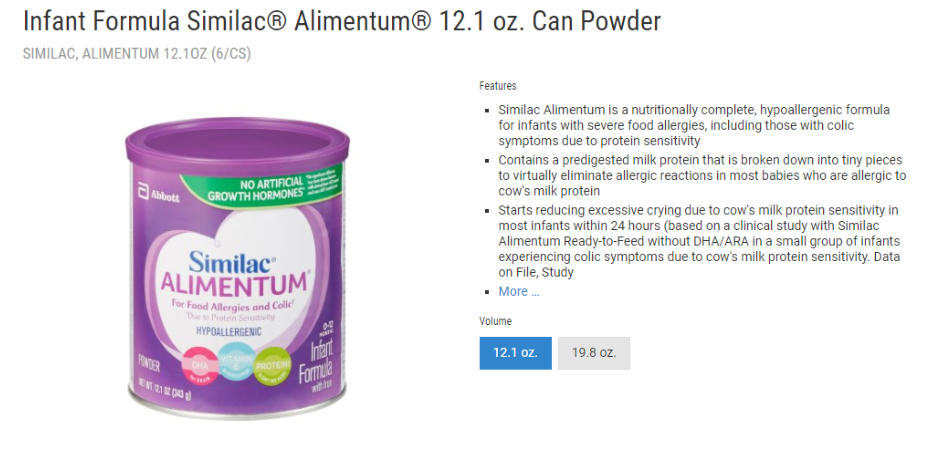This screenshot has height=471, width=929.
Task: Select the 12.1 oz. volume option
Action: (x=515, y=353)
